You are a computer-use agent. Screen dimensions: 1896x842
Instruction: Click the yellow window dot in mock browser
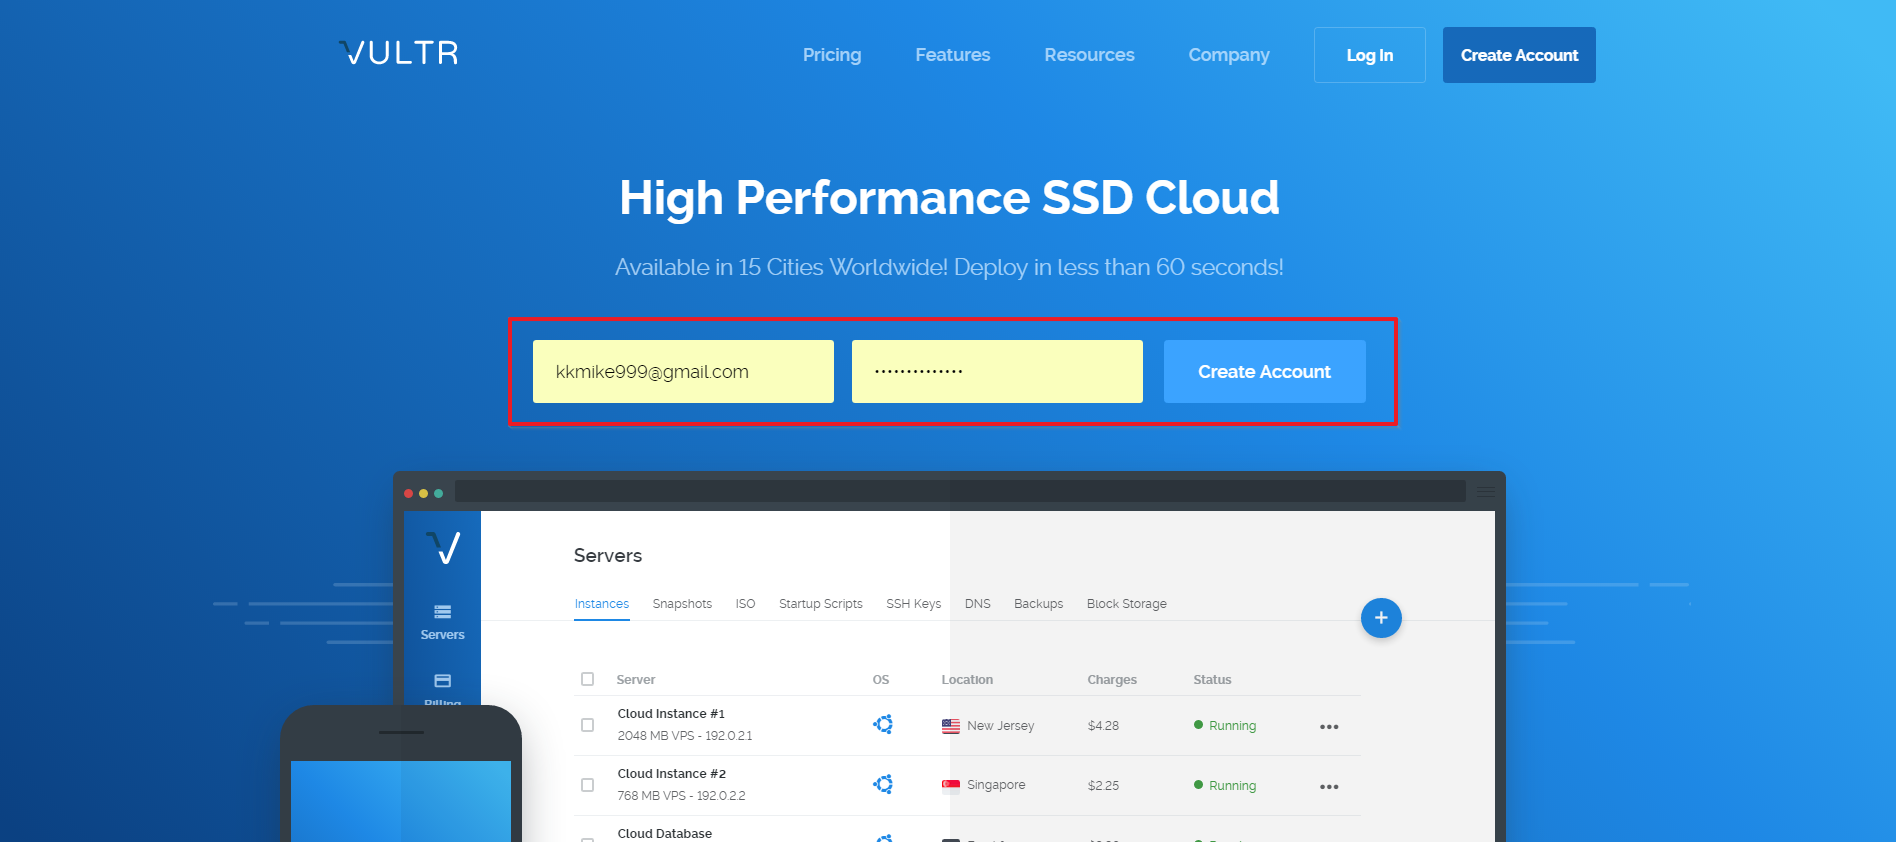pos(424,493)
